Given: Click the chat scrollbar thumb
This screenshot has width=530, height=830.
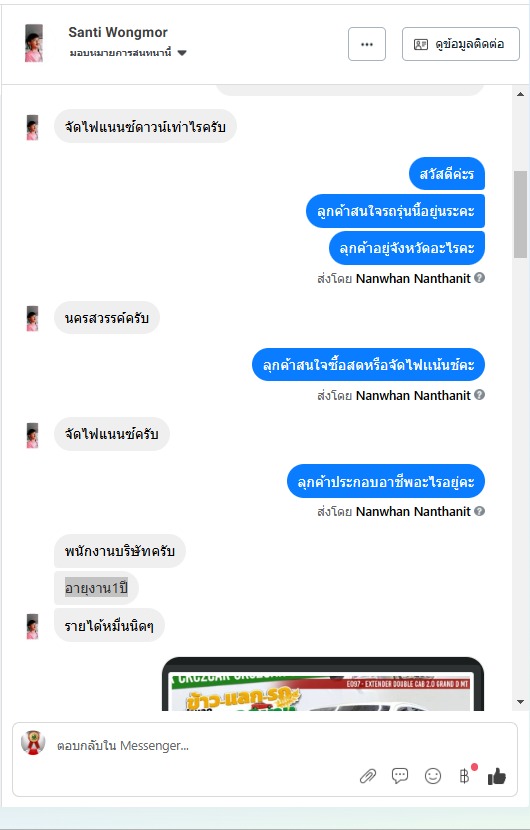Looking at the screenshot, I should click(520, 214).
